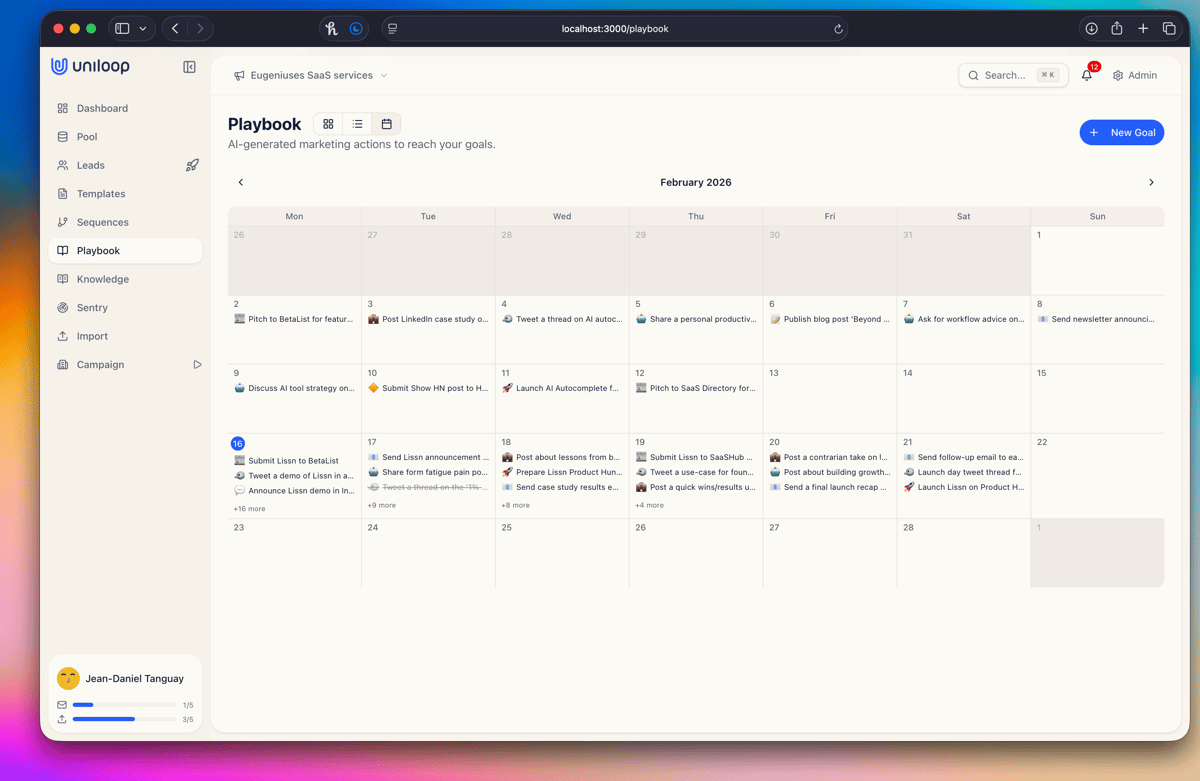Collapse the uniloop sidebar

pos(189,67)
